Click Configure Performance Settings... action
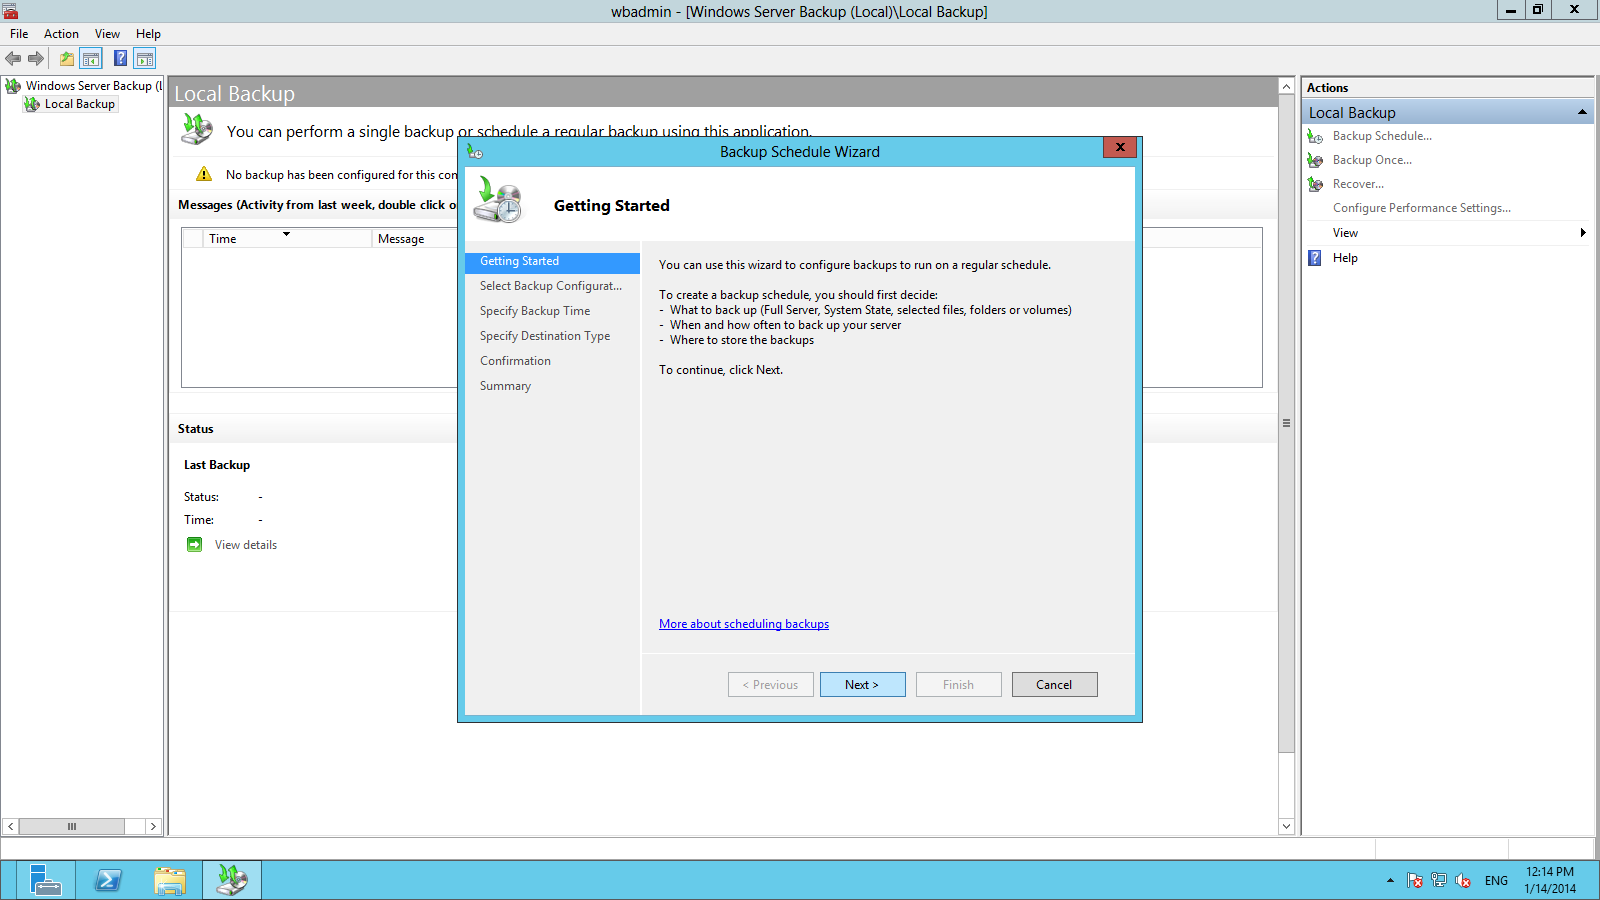This screenshot has width=1600, height=900. pyautogui.click(x=1421, y=208)
